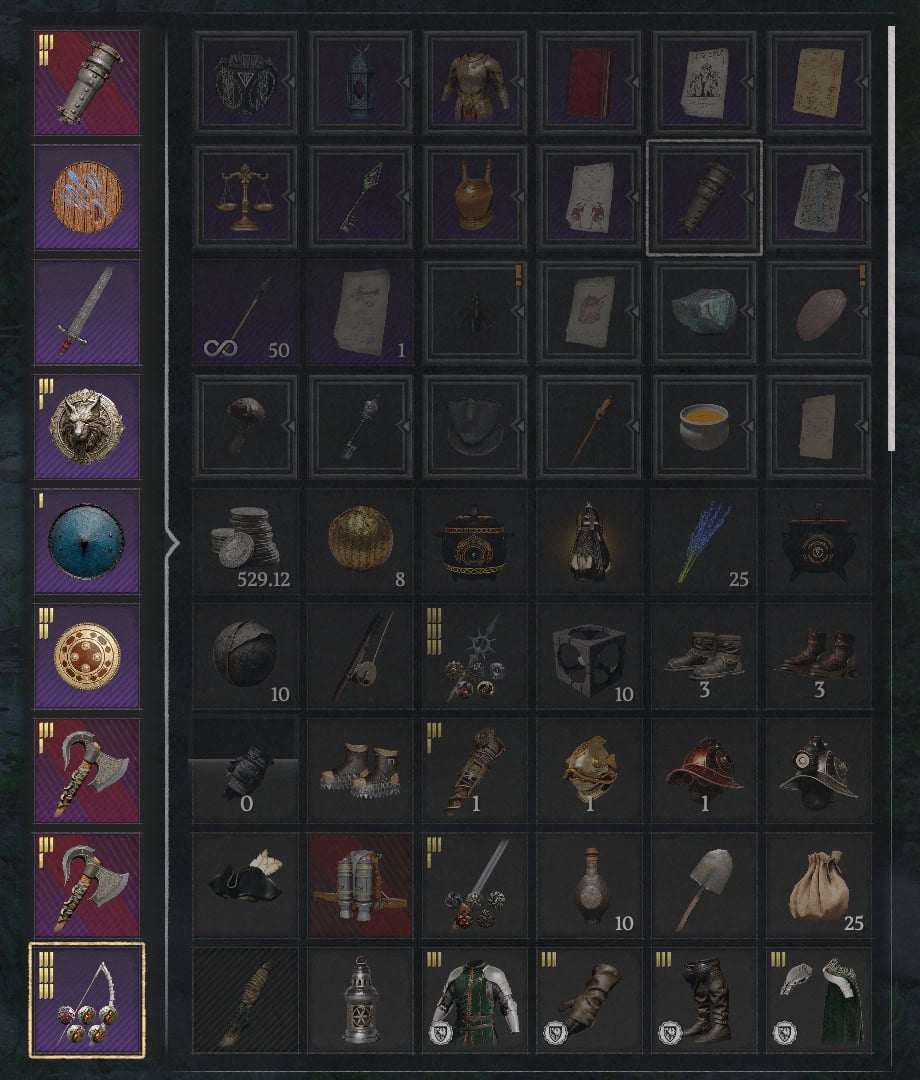Click the cloth sack with count 25

coord(819,886)
